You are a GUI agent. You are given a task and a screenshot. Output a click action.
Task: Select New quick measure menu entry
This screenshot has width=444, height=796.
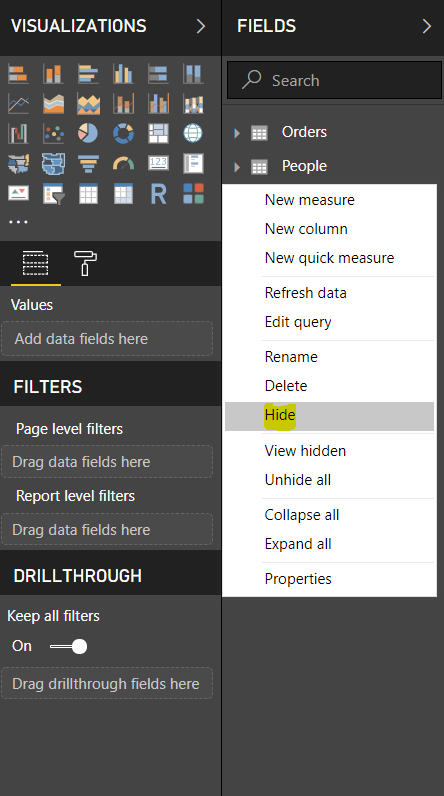(x=329, y=258)
